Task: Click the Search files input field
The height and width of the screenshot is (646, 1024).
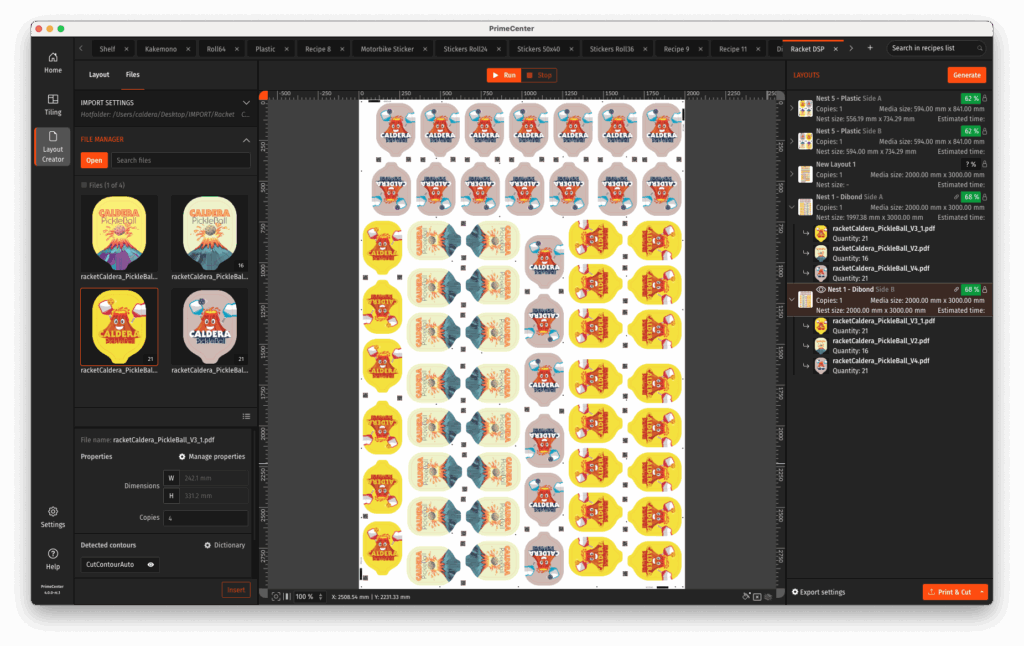Action: 181,160
